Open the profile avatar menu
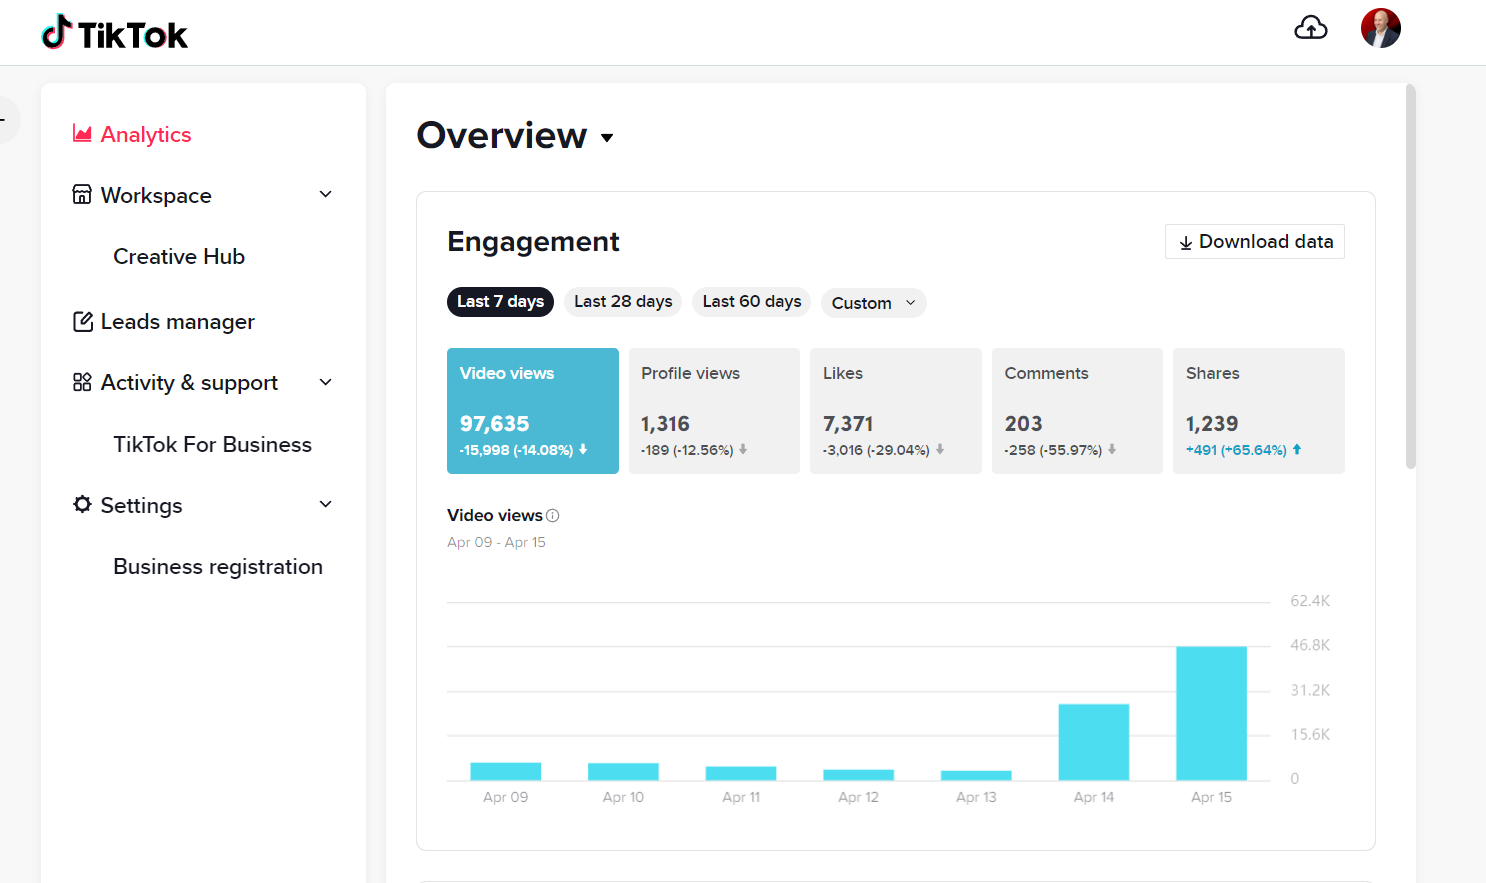Image resolution: width=1486 pixels, height=883 pixels. 1380,28
